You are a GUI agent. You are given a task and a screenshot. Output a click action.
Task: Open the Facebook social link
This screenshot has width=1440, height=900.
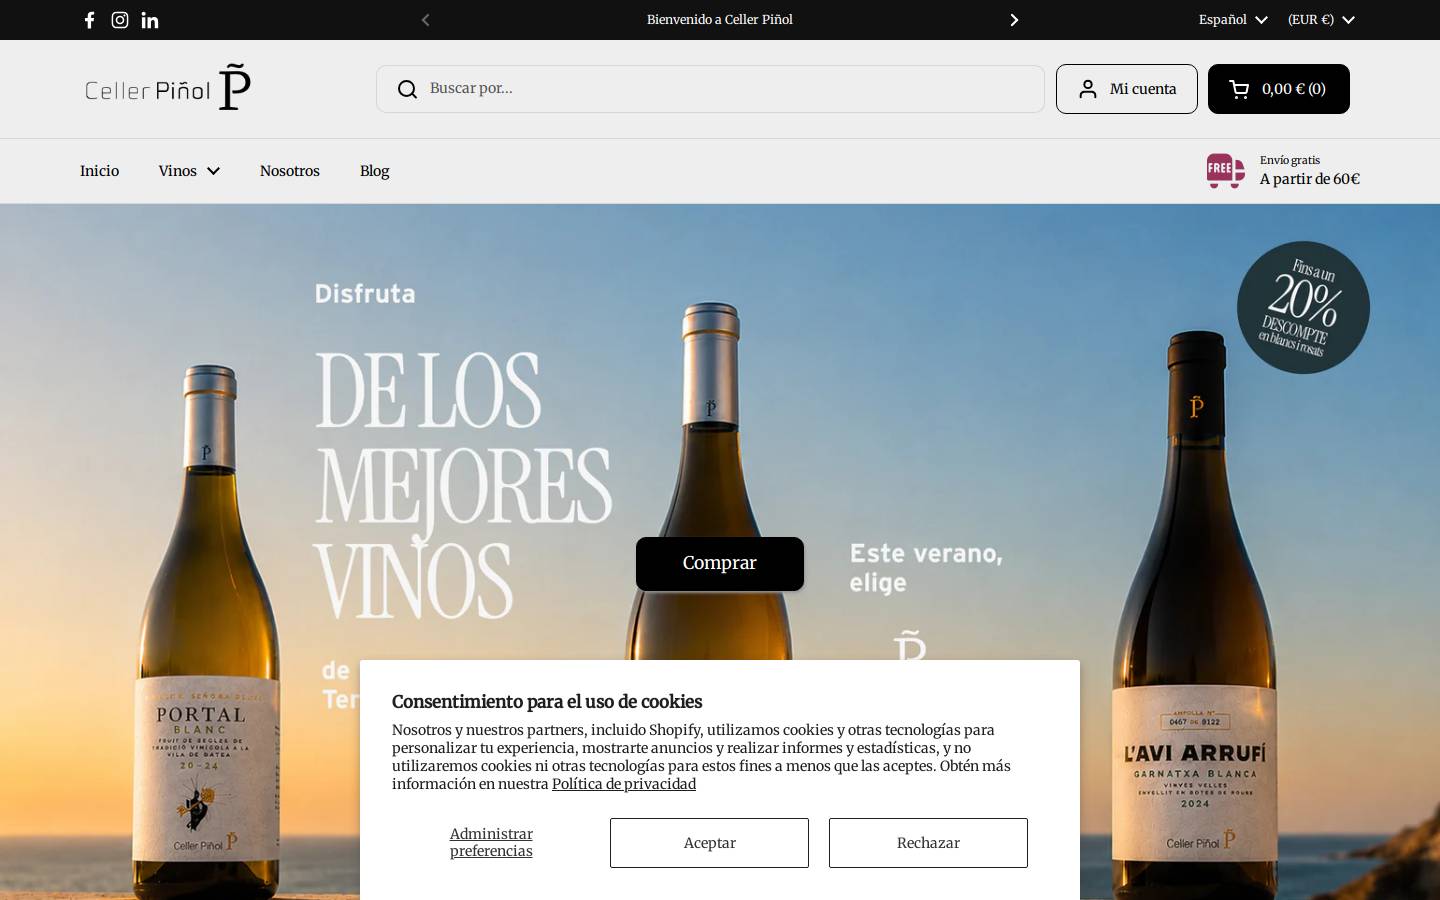pos(89,20)
